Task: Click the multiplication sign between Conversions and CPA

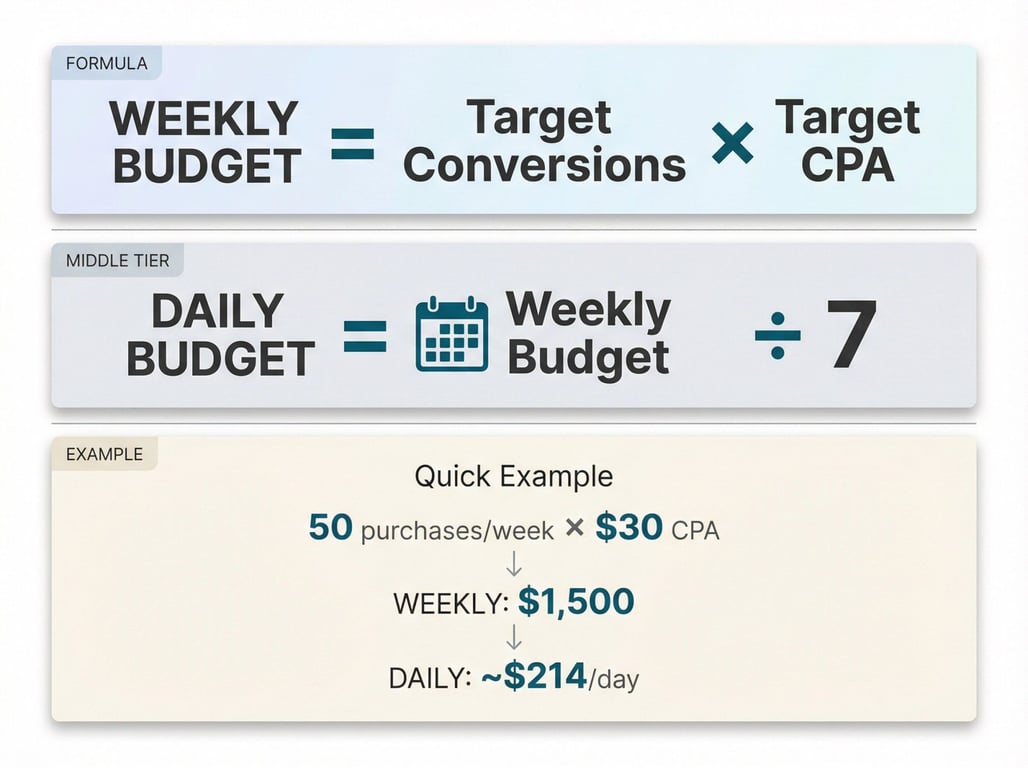Action: (x=732, y=143)
